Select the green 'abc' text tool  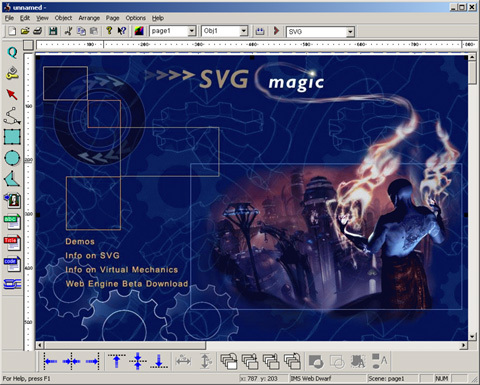[x=12, y=222]
